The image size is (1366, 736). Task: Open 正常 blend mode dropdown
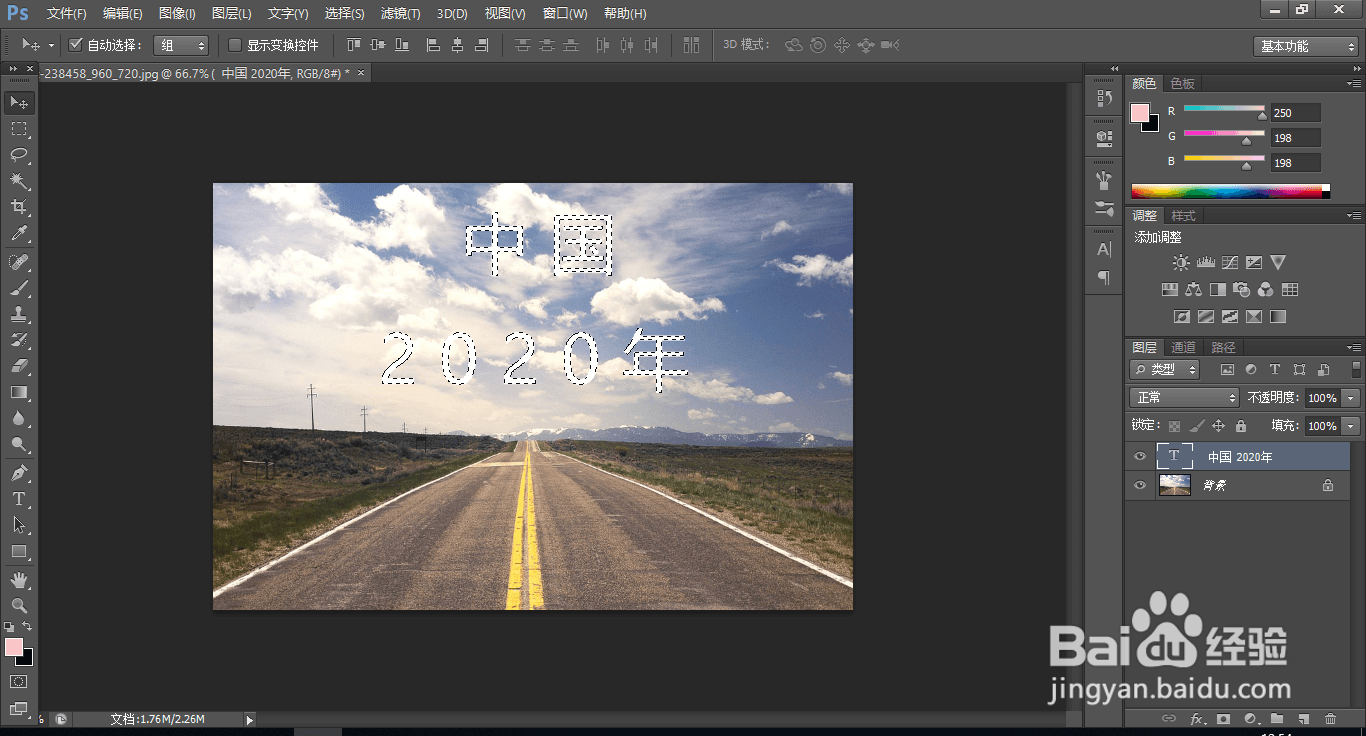pos(1185,398)
